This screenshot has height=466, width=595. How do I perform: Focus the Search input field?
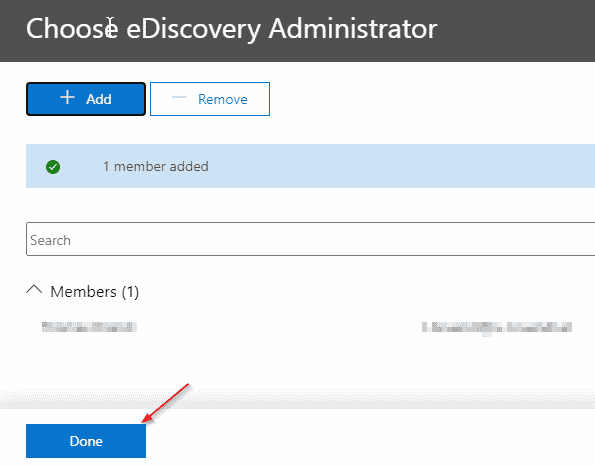point(310,239)
